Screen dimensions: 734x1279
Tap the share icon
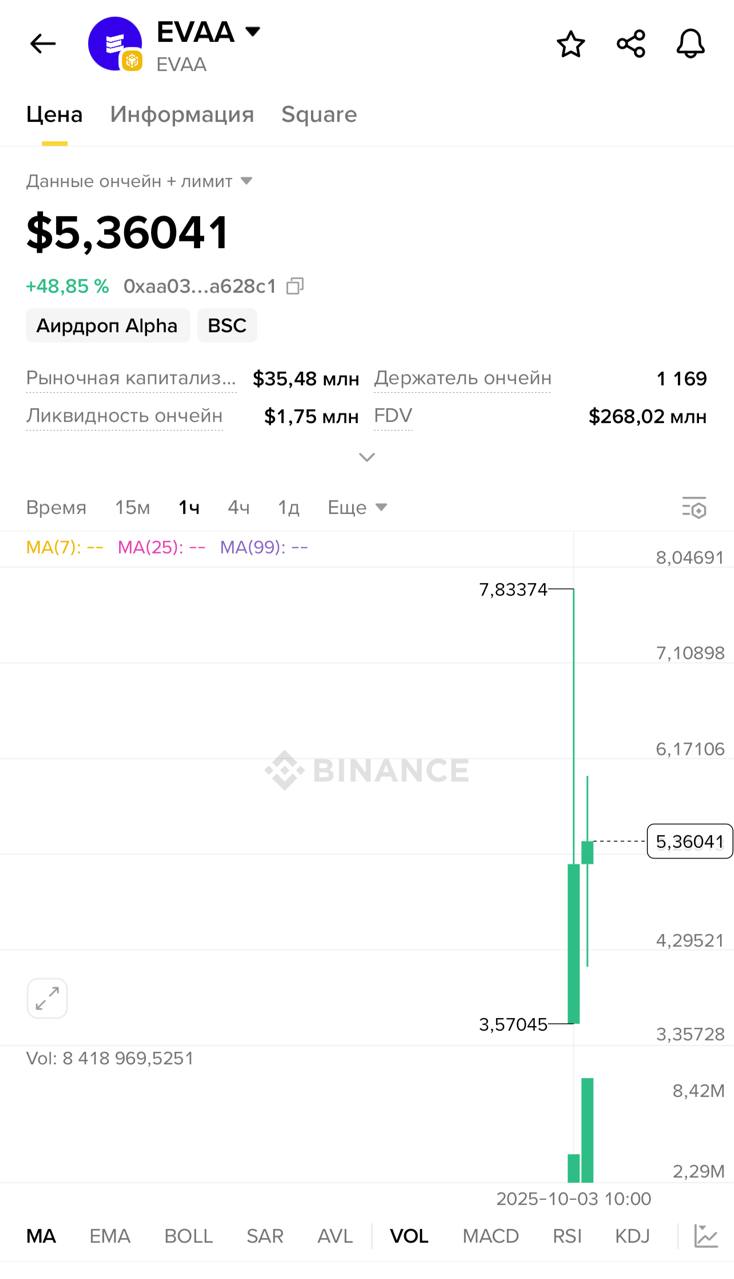point(631,44)
